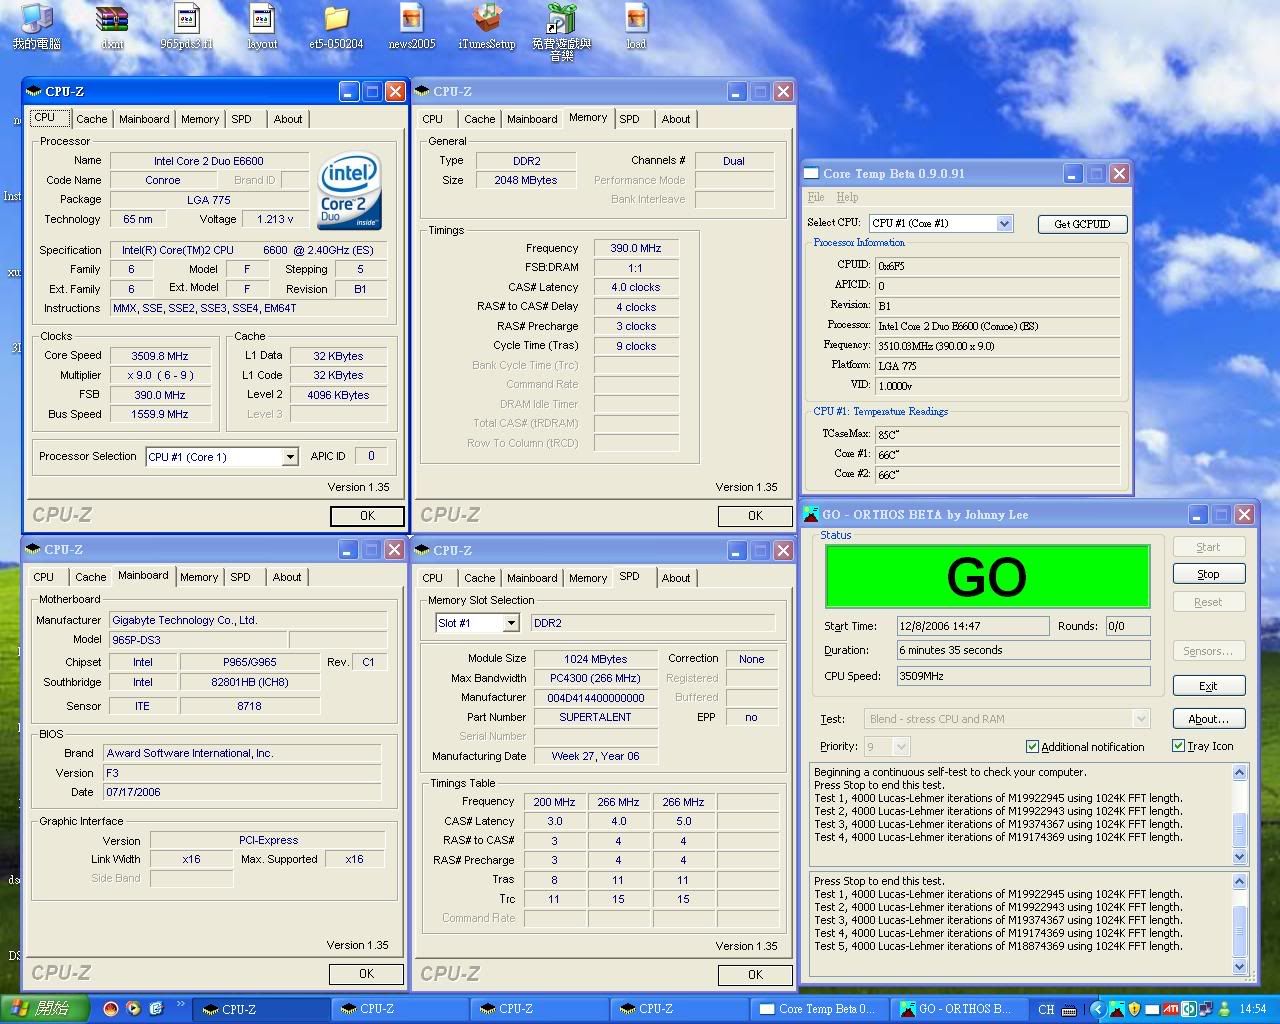The width and height of the screenshot is (1280, 1024).
Task: Click chip icon in the SPD CPU-Z title bar
Action: tap(422, 550)
